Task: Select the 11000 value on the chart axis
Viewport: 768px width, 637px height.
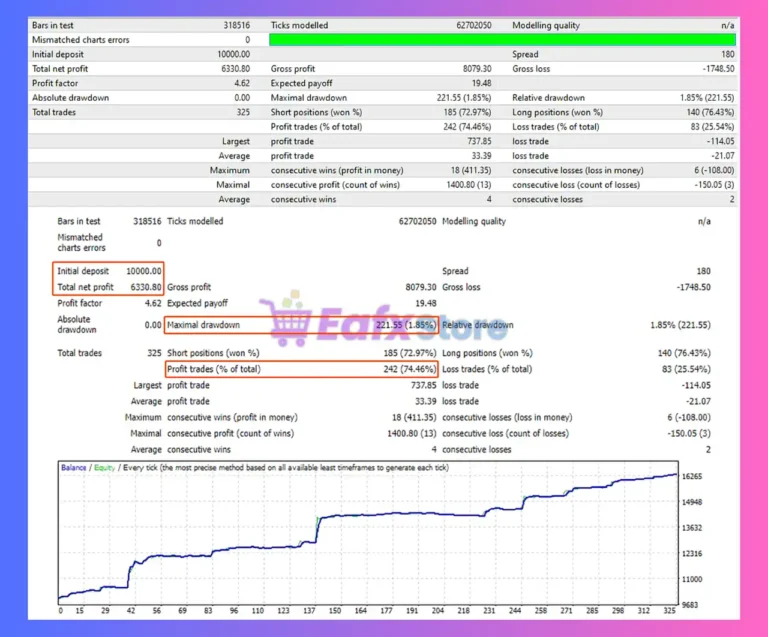Action: point(692,579)
